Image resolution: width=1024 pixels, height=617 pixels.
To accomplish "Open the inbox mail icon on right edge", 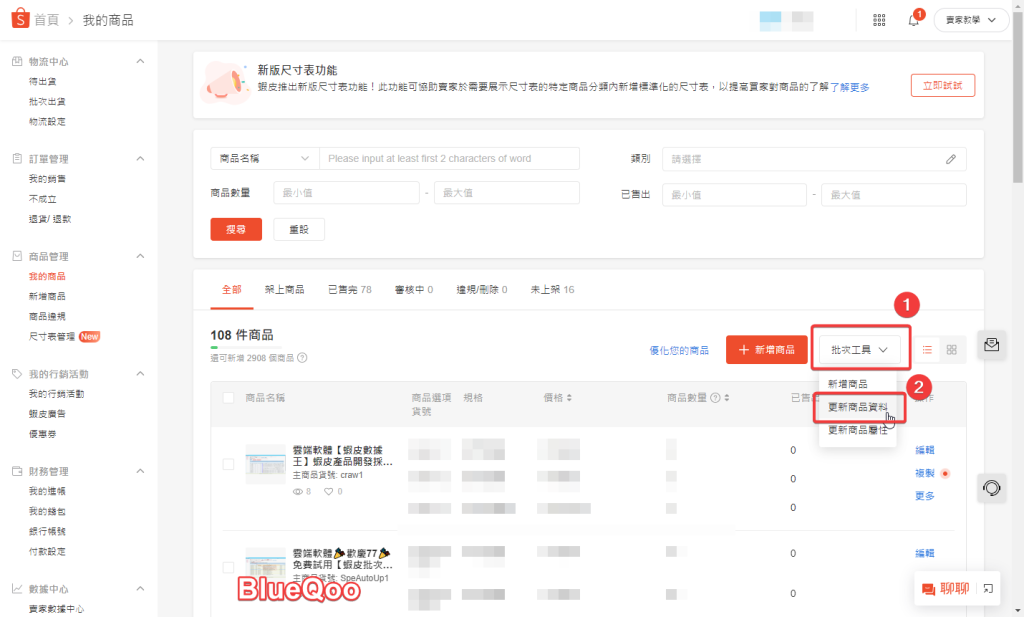I will pyautogui.click(x=991, y=345).
